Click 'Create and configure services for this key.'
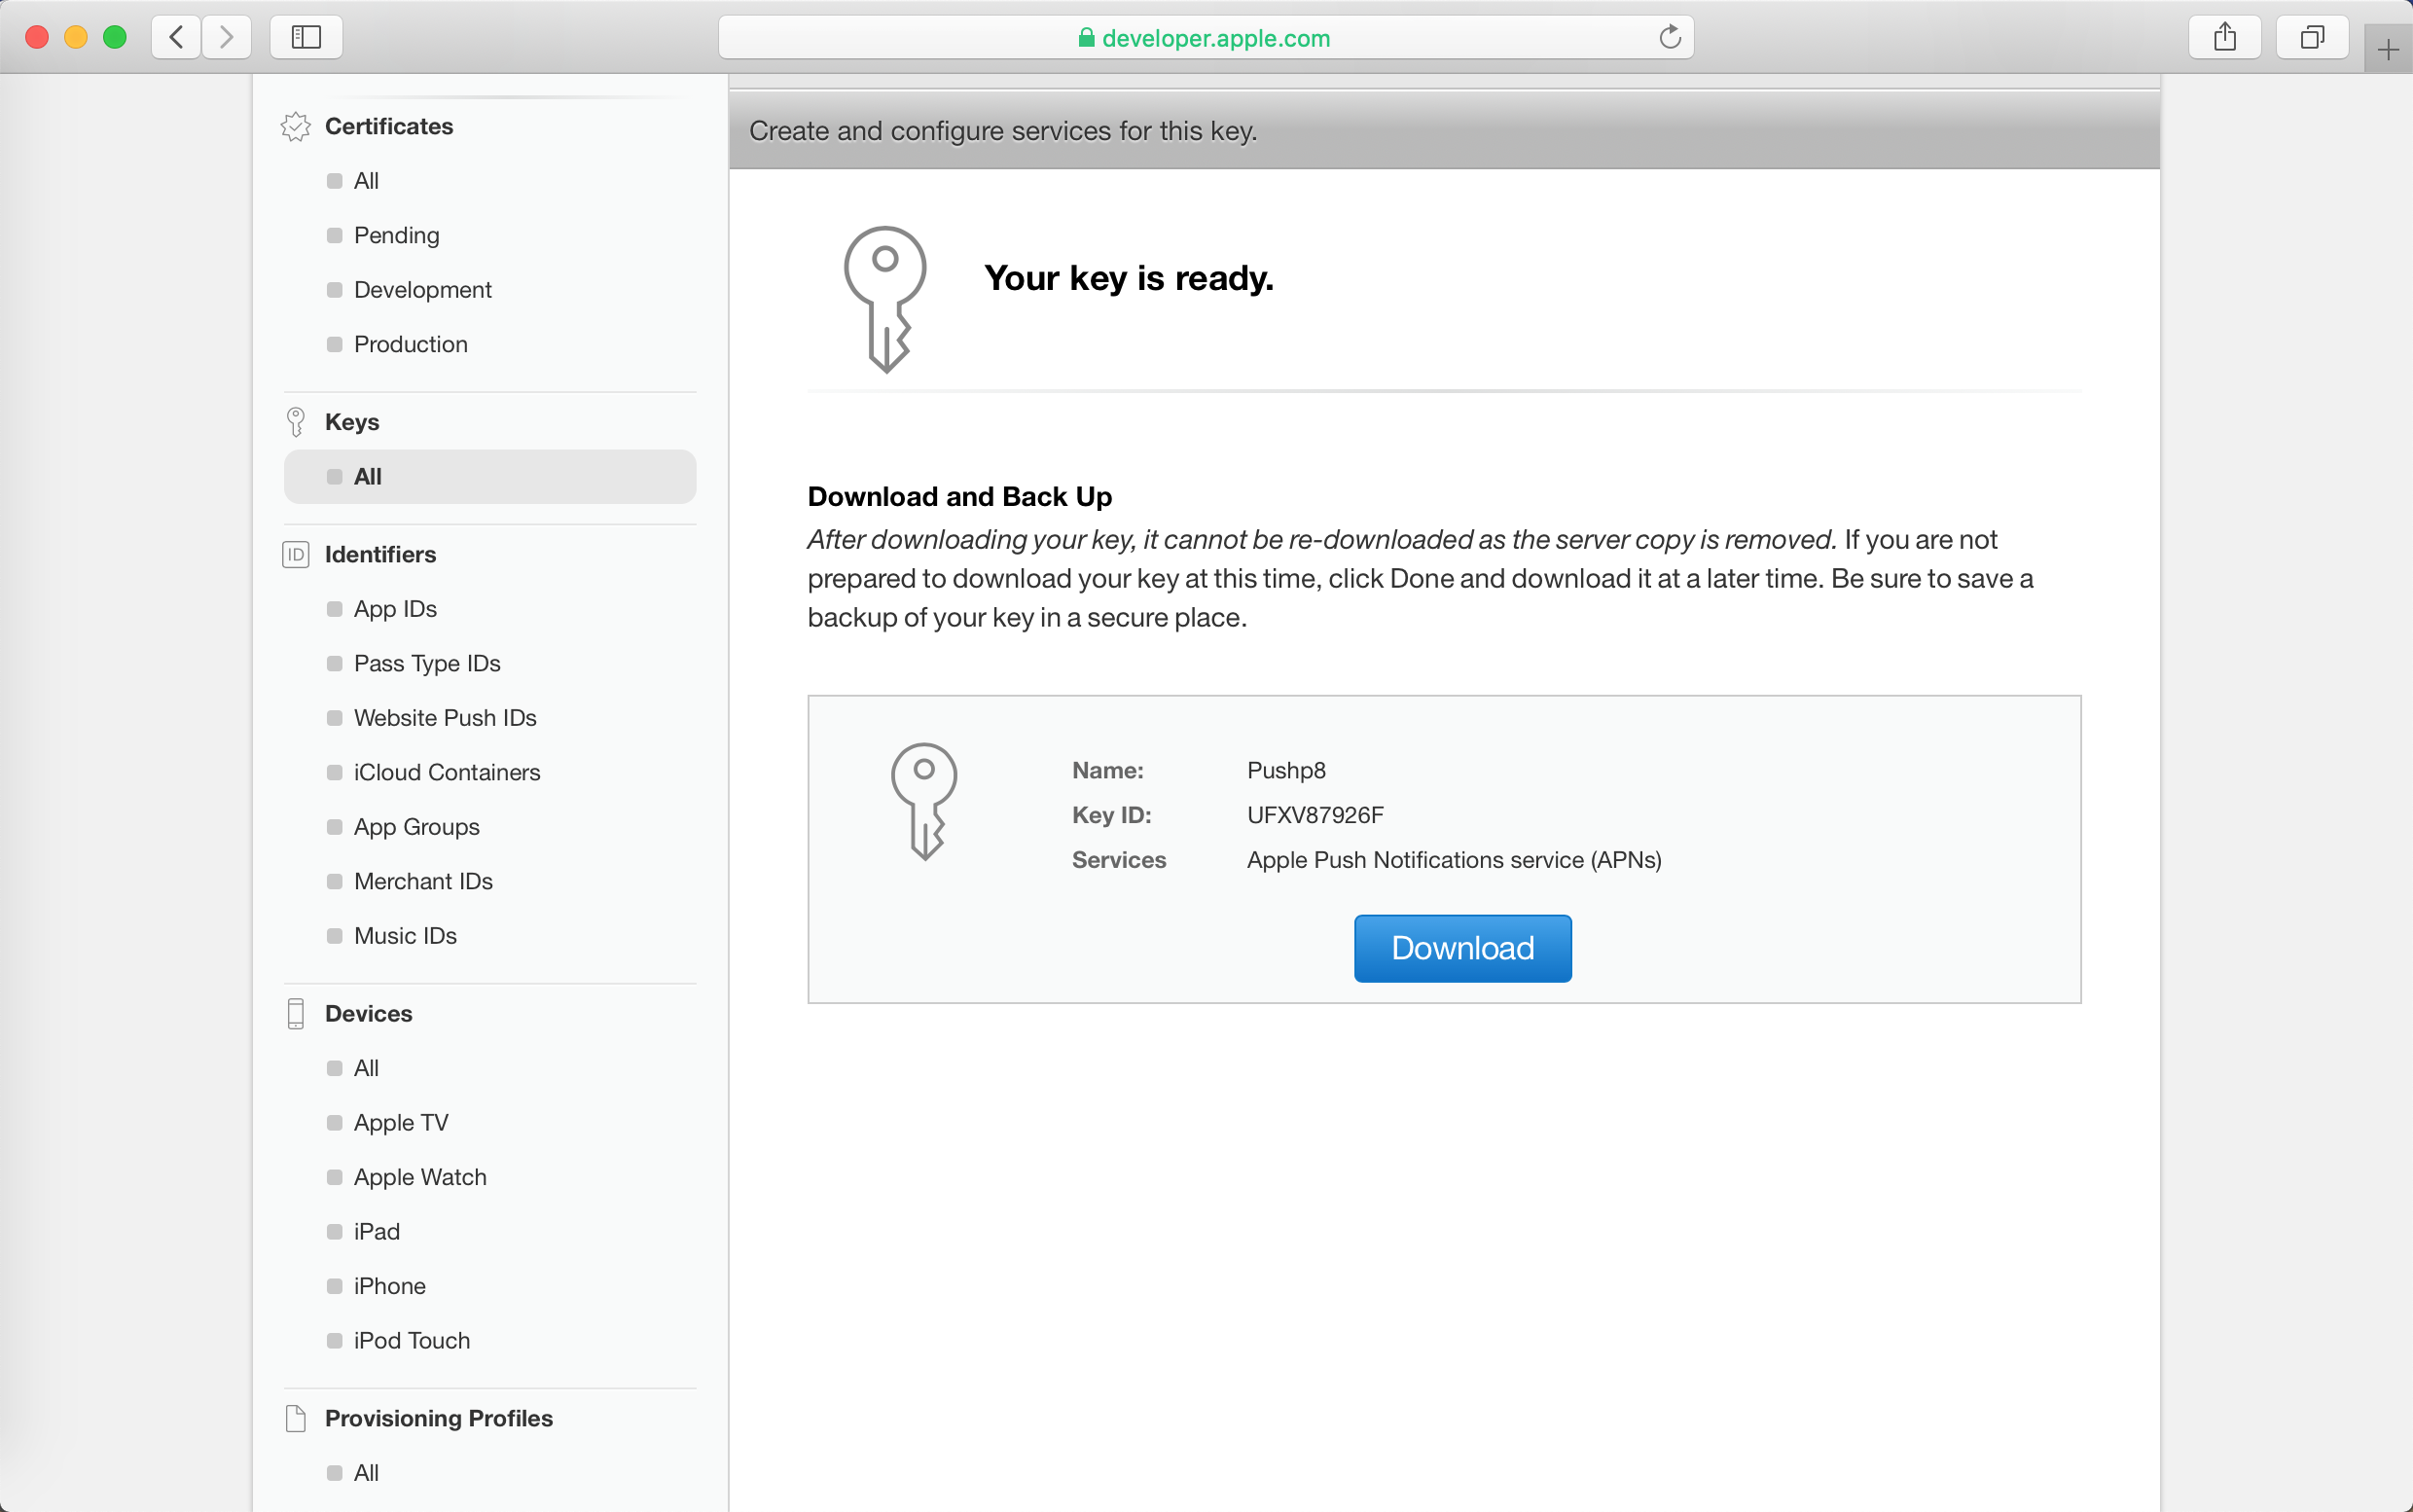Viewport: 2413px width, 1512px height. 1003,132
